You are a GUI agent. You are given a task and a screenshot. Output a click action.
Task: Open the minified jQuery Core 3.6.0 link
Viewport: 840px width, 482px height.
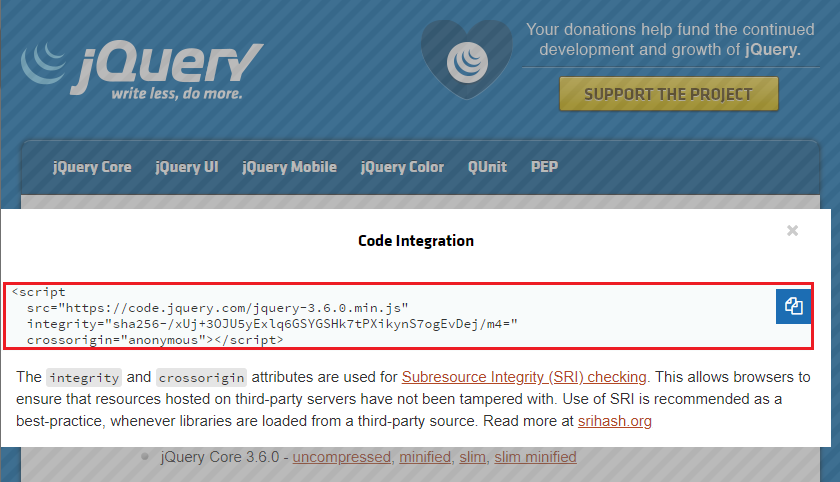tap(425, 457)
